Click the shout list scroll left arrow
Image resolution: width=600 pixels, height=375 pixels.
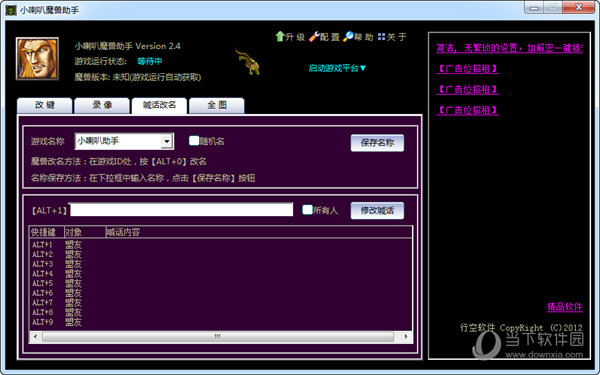point(35,337)
